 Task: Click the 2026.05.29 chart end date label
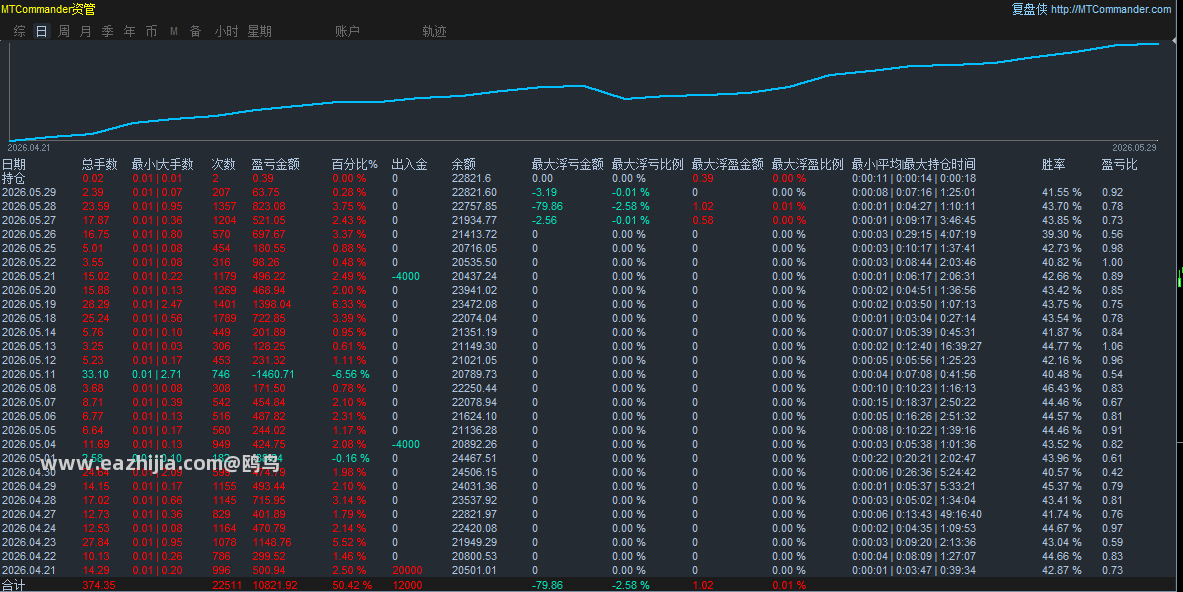[1134, 148]
